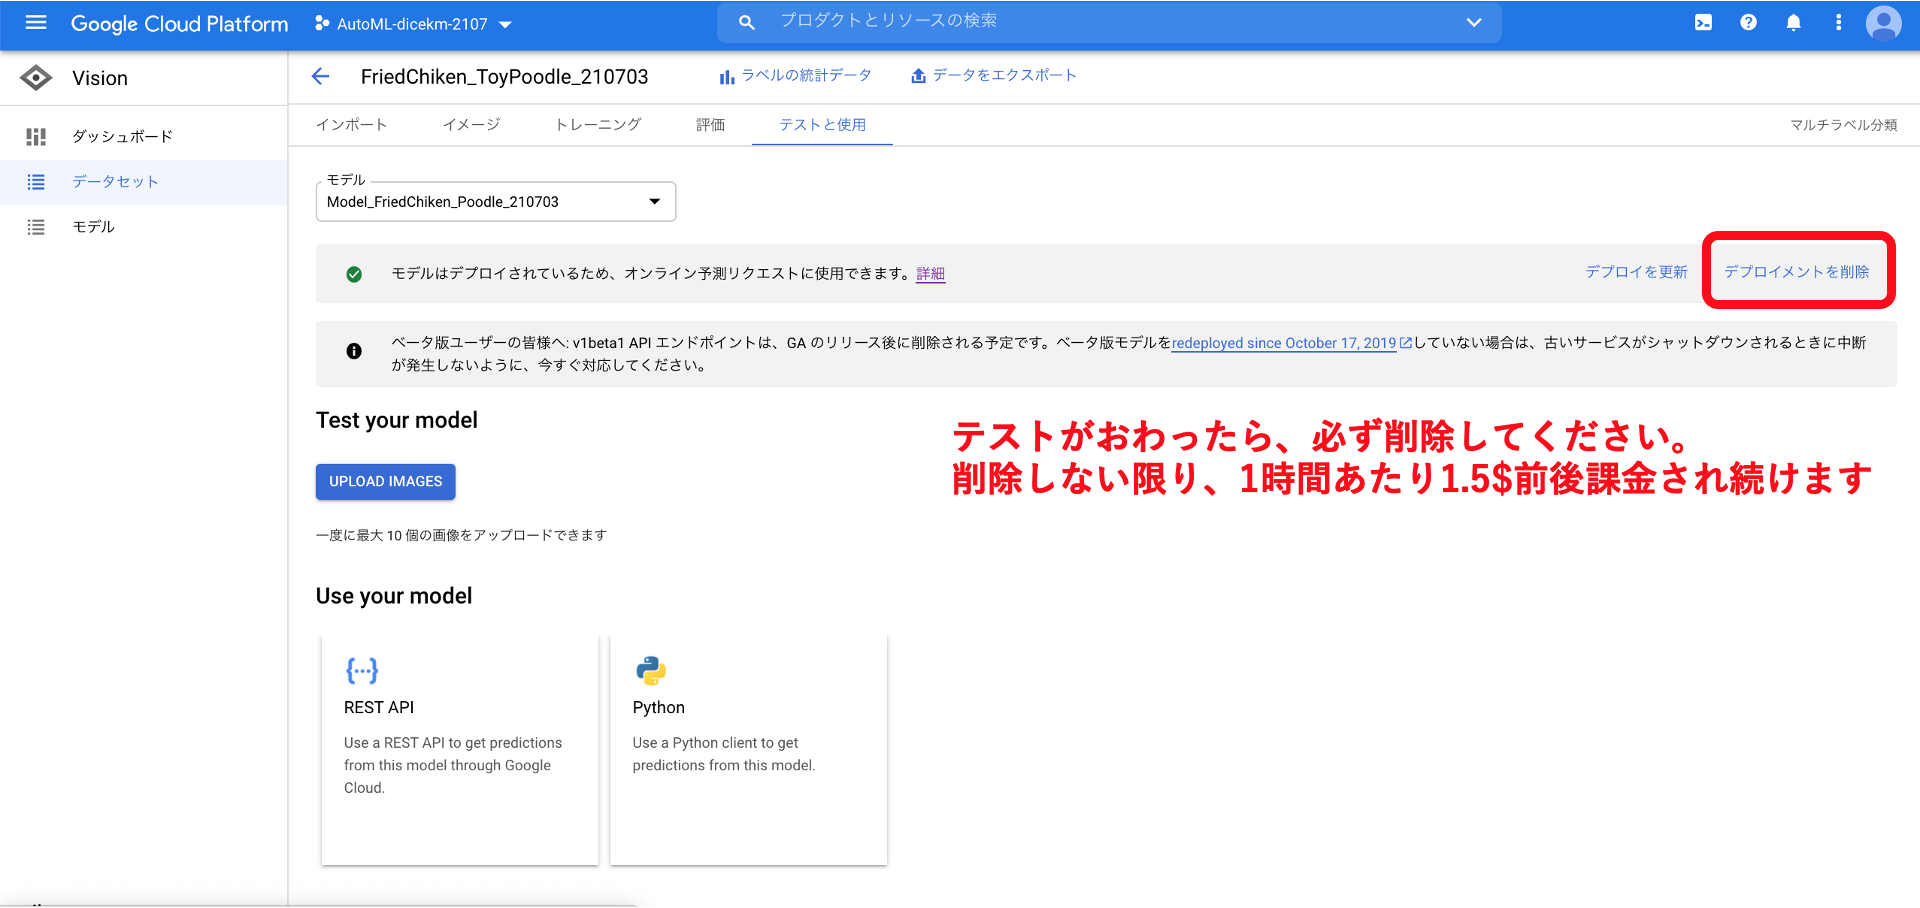Open the AutoML-dicekm-2107 project selector
1920x908 pixels.
click(x=413, y=23)
